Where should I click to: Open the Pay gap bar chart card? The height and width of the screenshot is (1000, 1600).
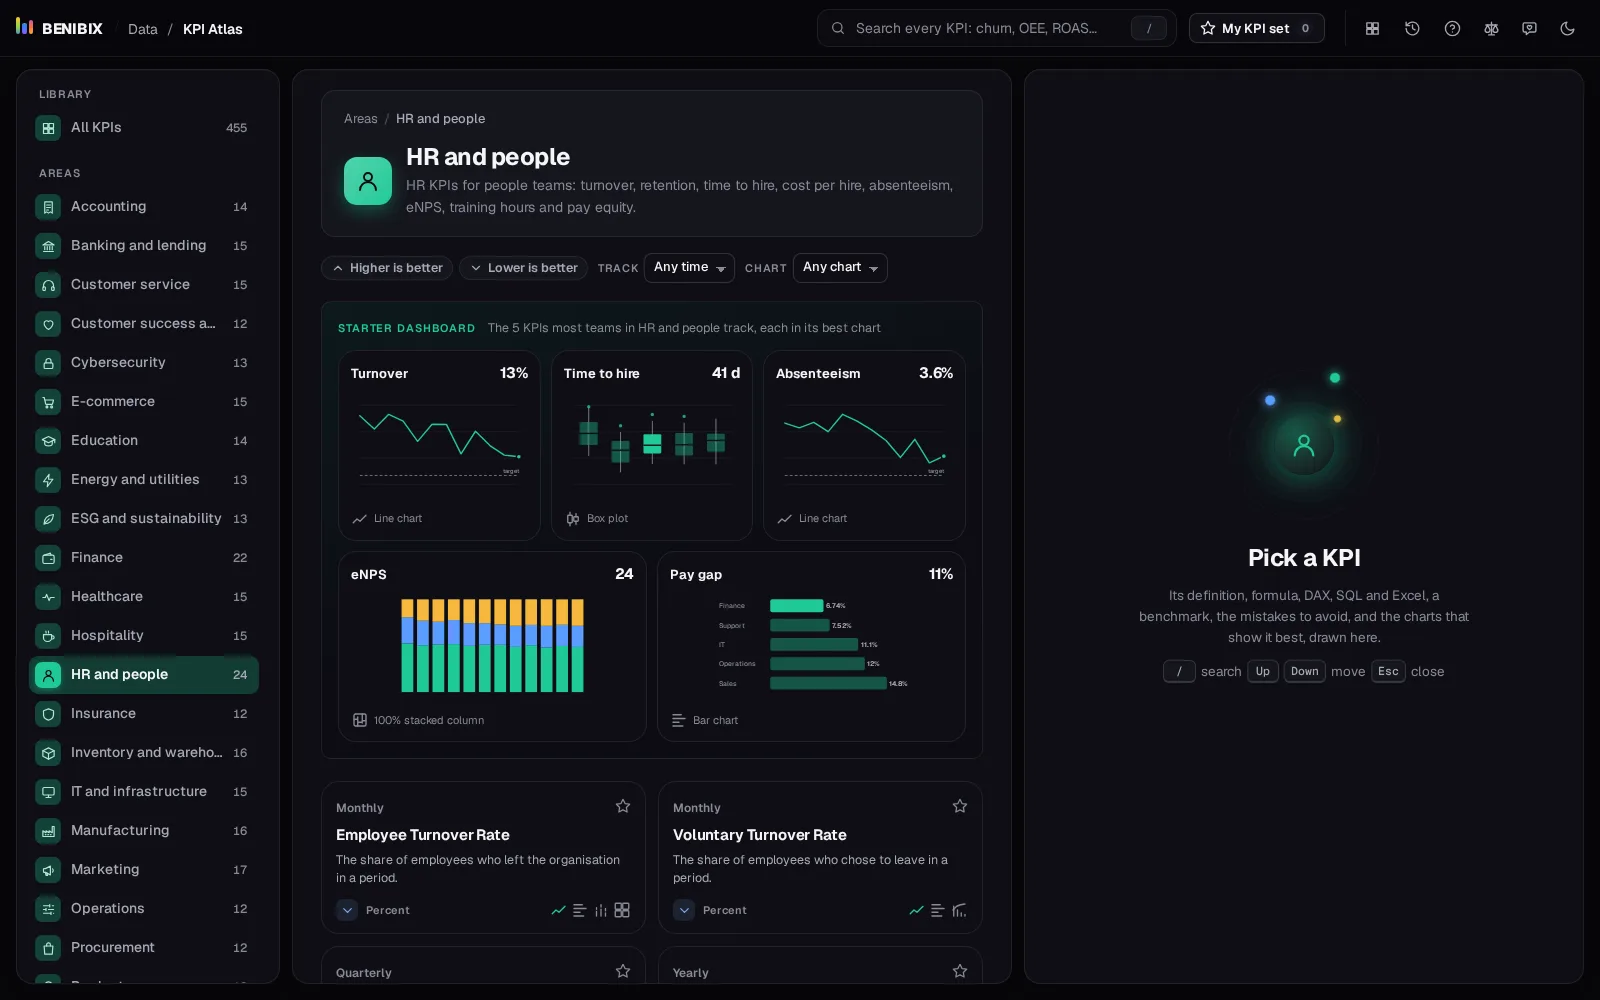point(811,647)
